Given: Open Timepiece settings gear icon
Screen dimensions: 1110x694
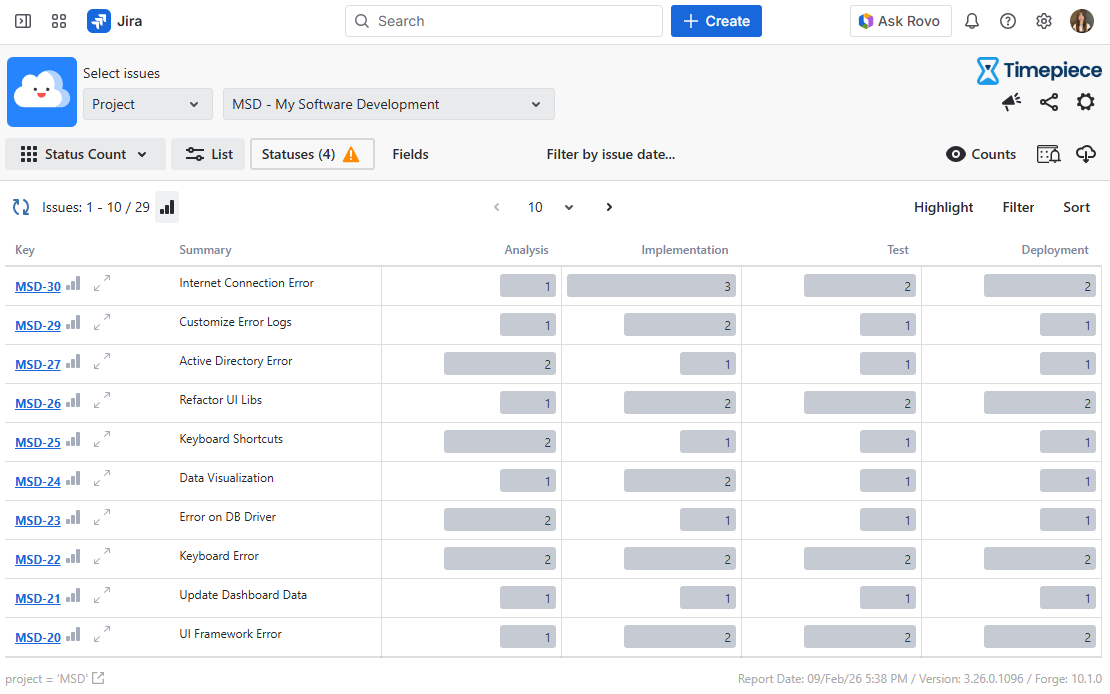Looking at the screenshot, I should click(1085, 102).
